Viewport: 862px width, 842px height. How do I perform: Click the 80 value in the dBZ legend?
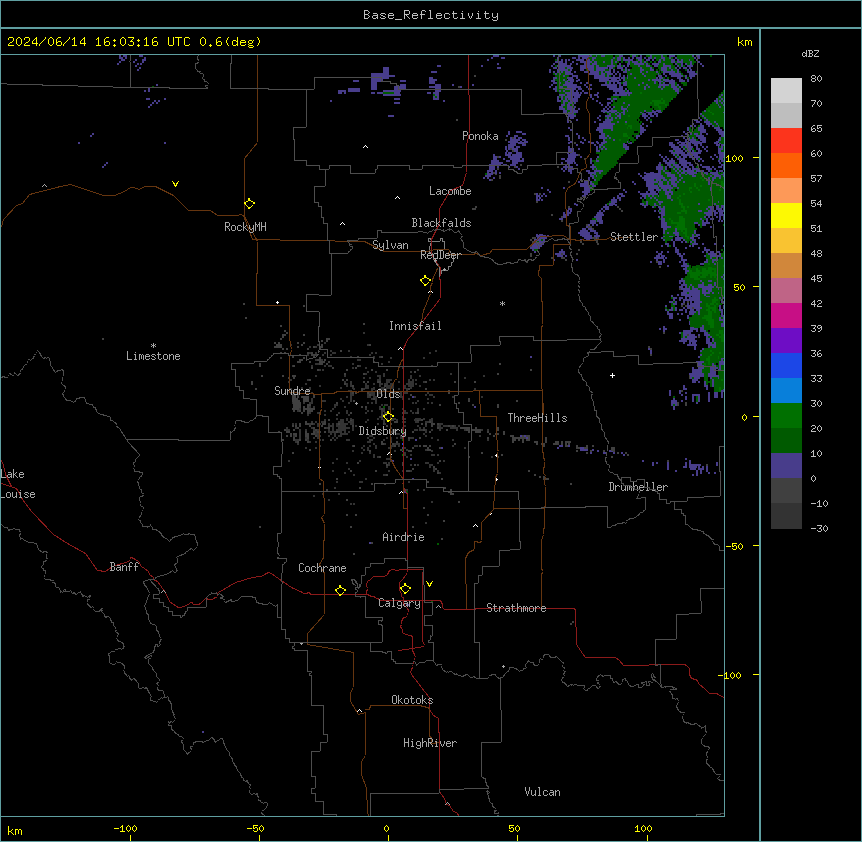point(816,79)
